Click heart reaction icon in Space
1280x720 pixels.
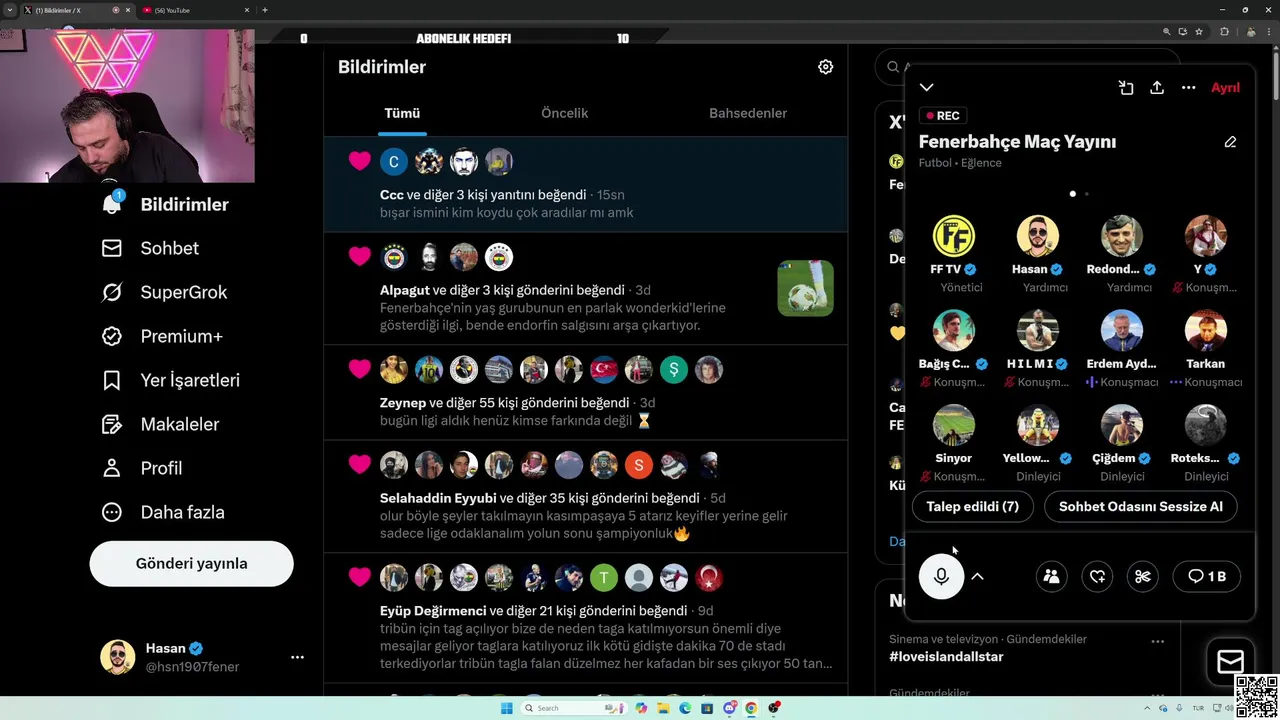1097,576
